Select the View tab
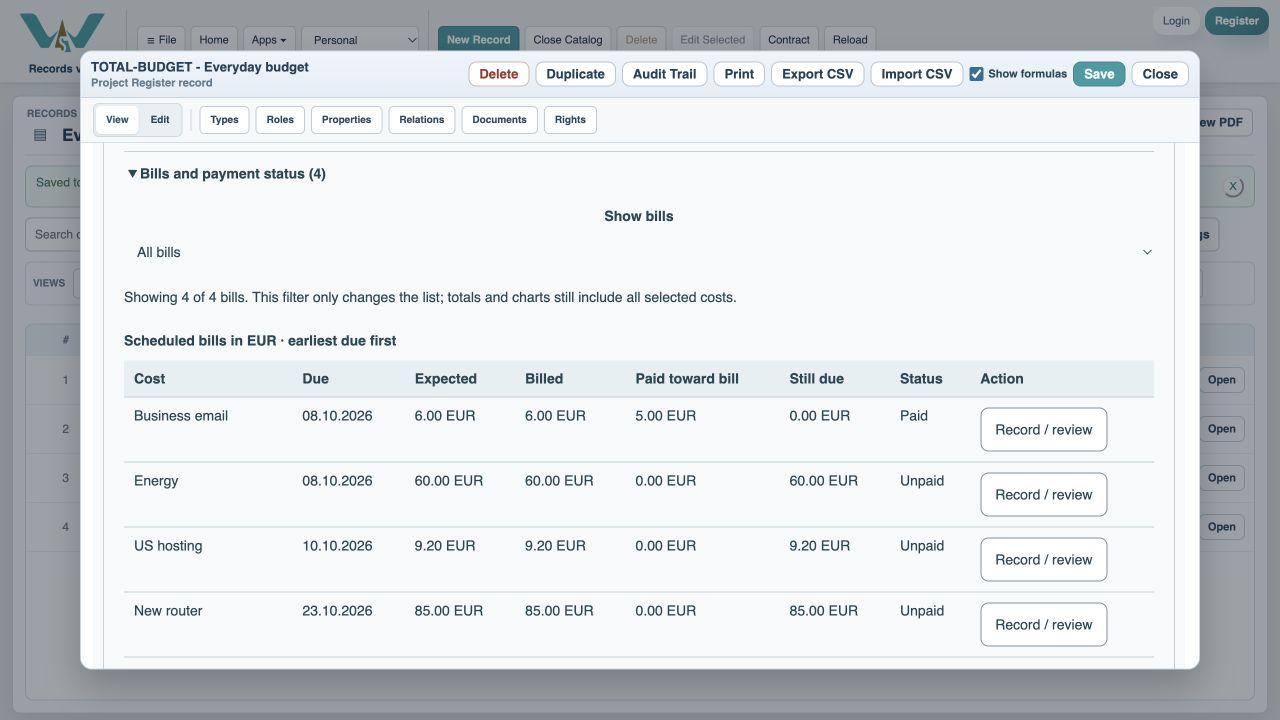This screenshot has width=1280, height=720. click(117, 120)
